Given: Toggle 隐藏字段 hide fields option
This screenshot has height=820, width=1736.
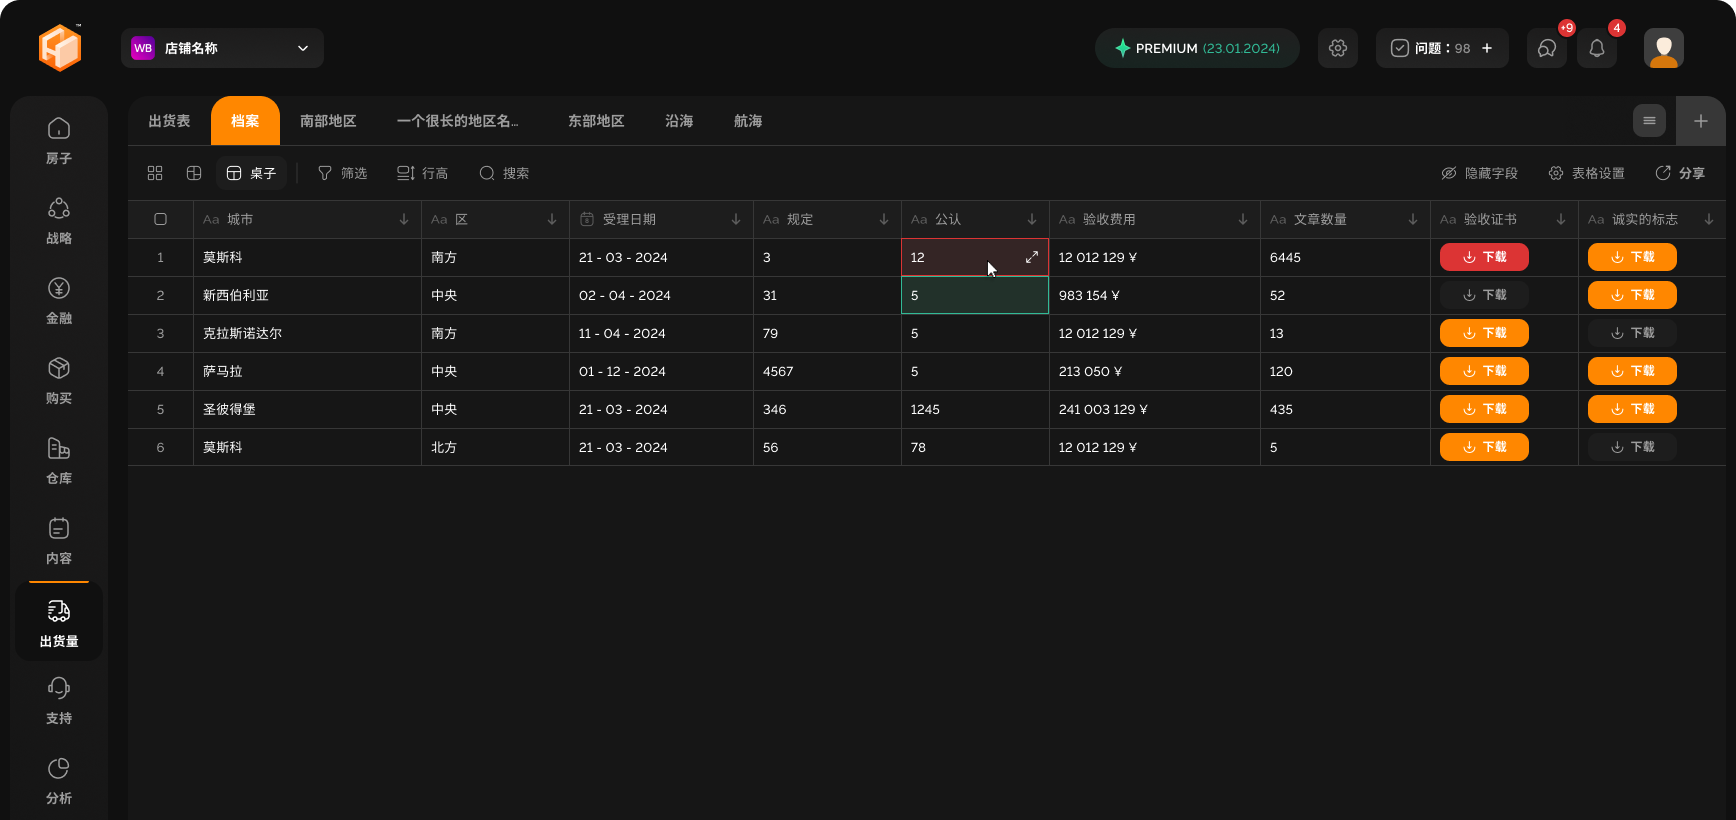Looking at the screenshot, I should 1479,173.
